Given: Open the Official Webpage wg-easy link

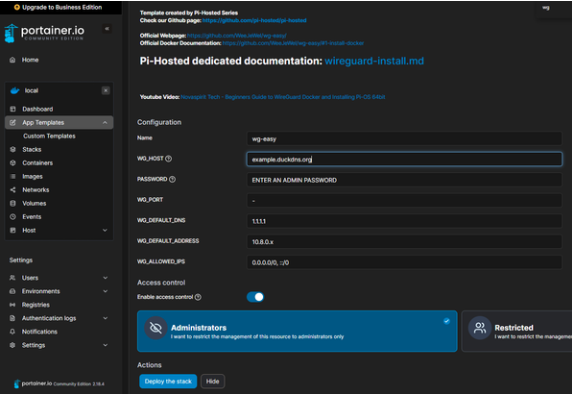Looking at the screenshot, I should pos(237,36).
